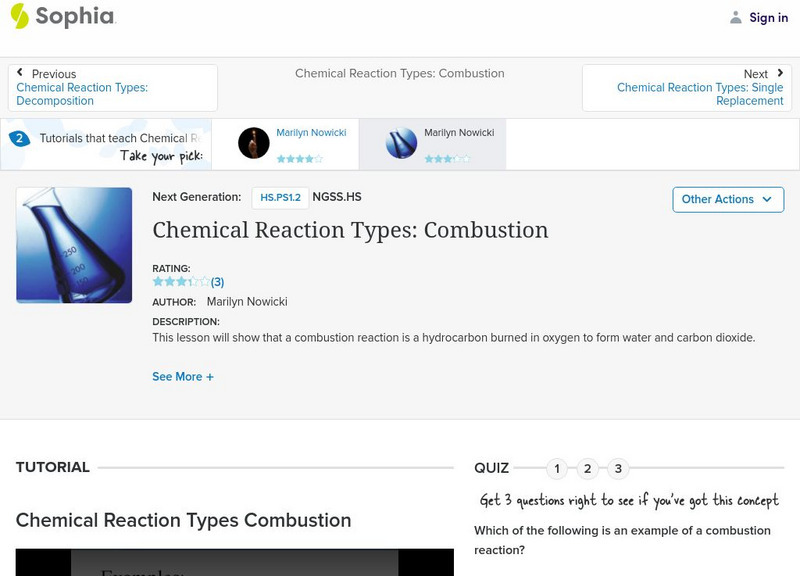
Task: Select first Marilyn Nowicki tutorial avatar
Action: coord(254,143)
